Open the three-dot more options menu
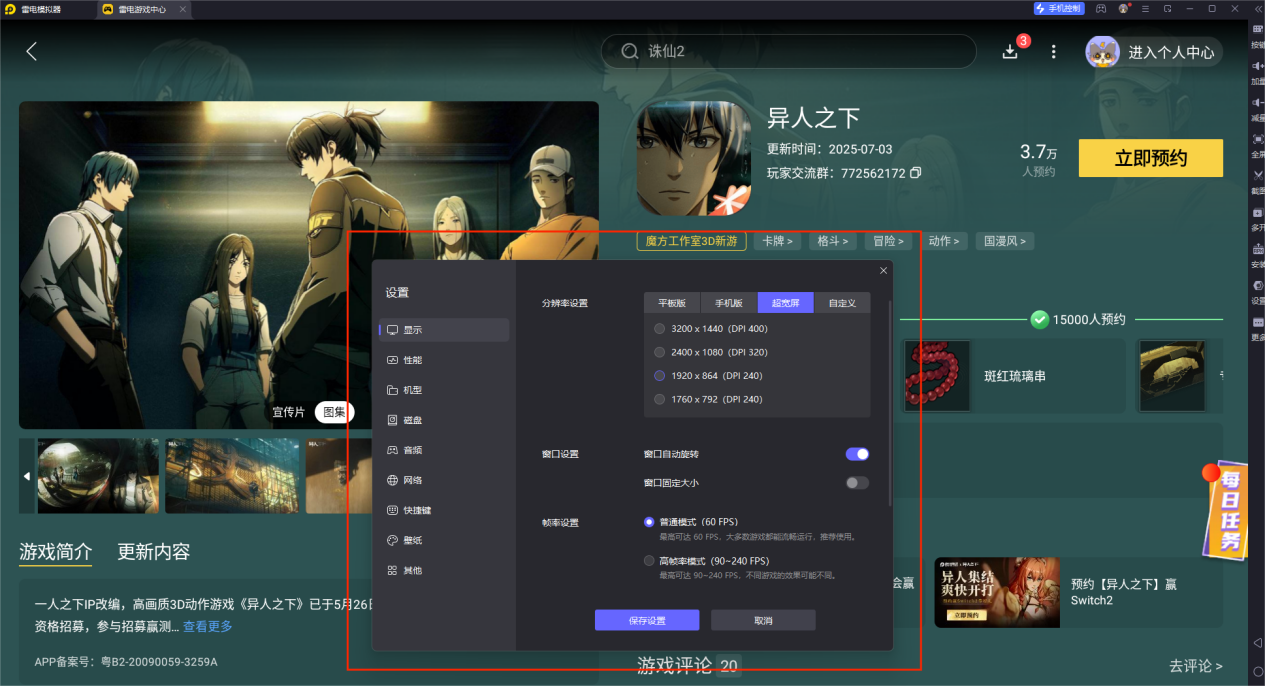This screenshot has width=1265, height=686. click(x=1053, y=51)
